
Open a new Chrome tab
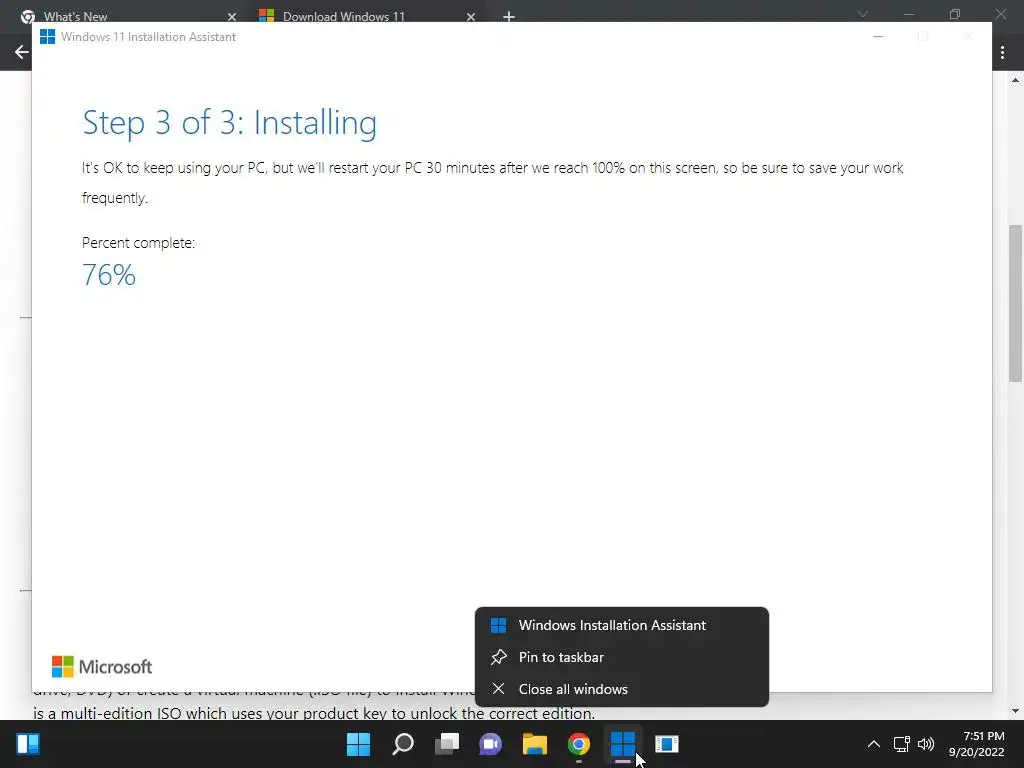pos(509,17)
